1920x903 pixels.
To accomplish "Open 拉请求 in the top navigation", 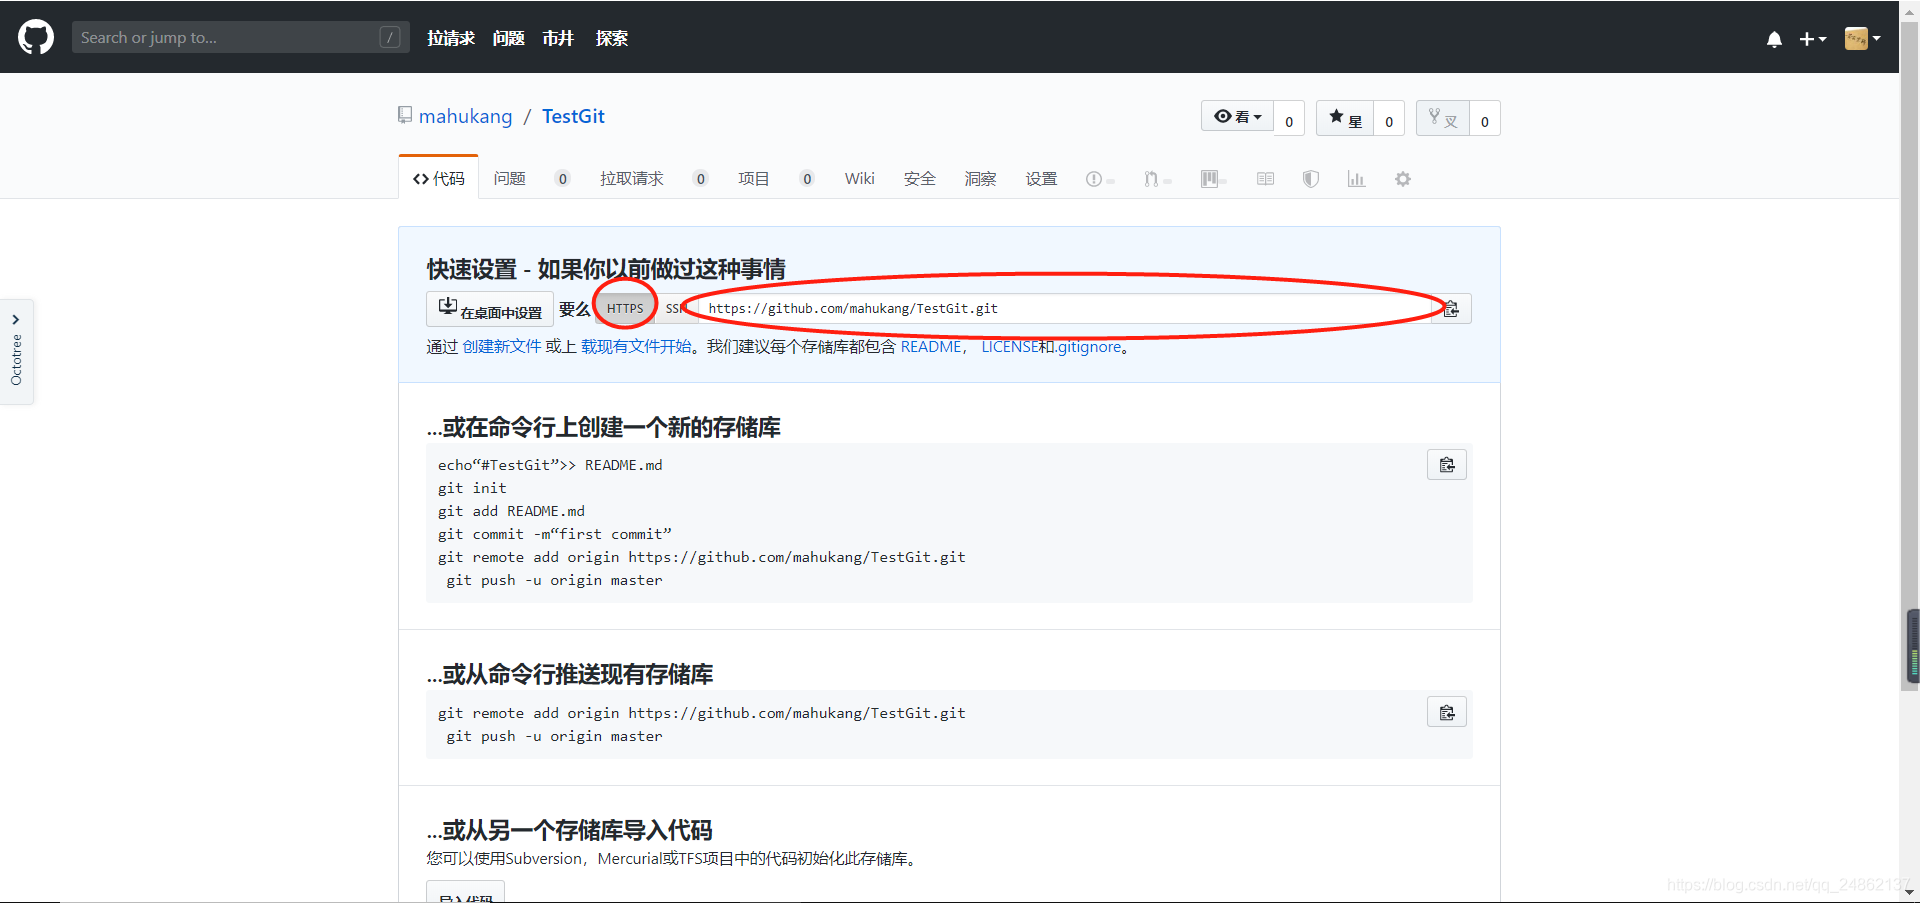I will coord(451,38).
